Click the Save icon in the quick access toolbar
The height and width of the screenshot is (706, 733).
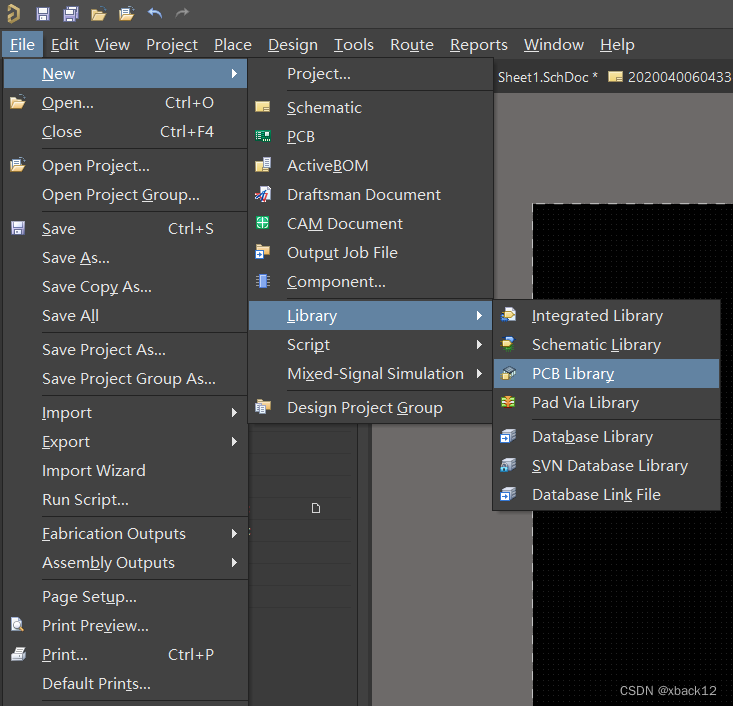43,14
